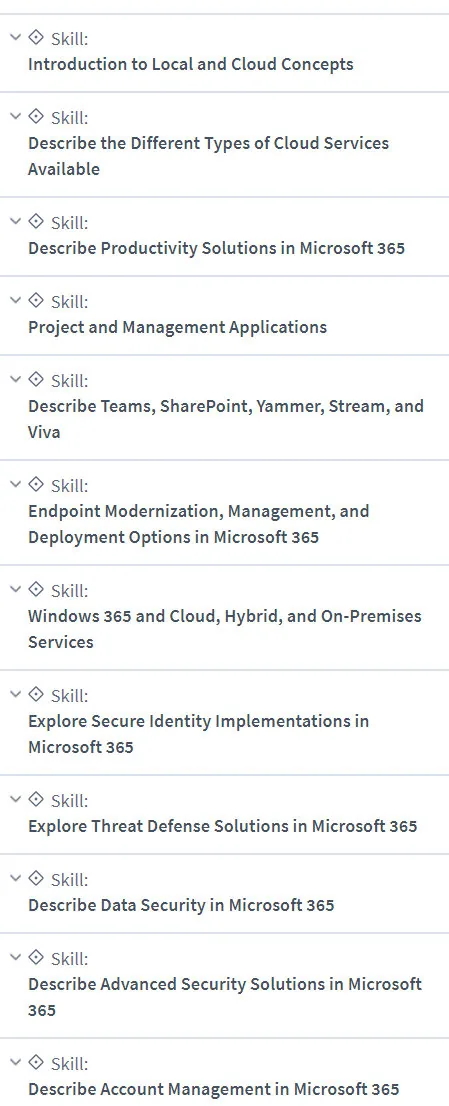Open Explore Threat Defense Solutions in Microsoft 365
This screenshot has height=1106, width=449.
223,826
